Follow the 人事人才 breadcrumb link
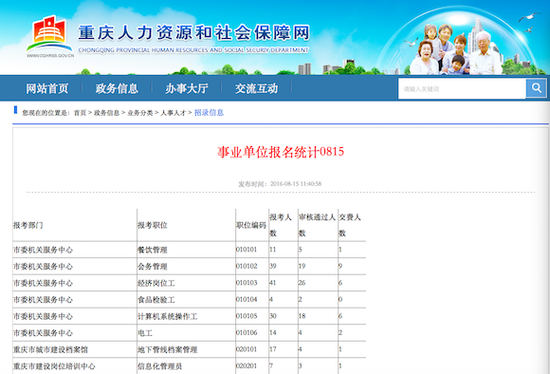 tap(173, 113)
